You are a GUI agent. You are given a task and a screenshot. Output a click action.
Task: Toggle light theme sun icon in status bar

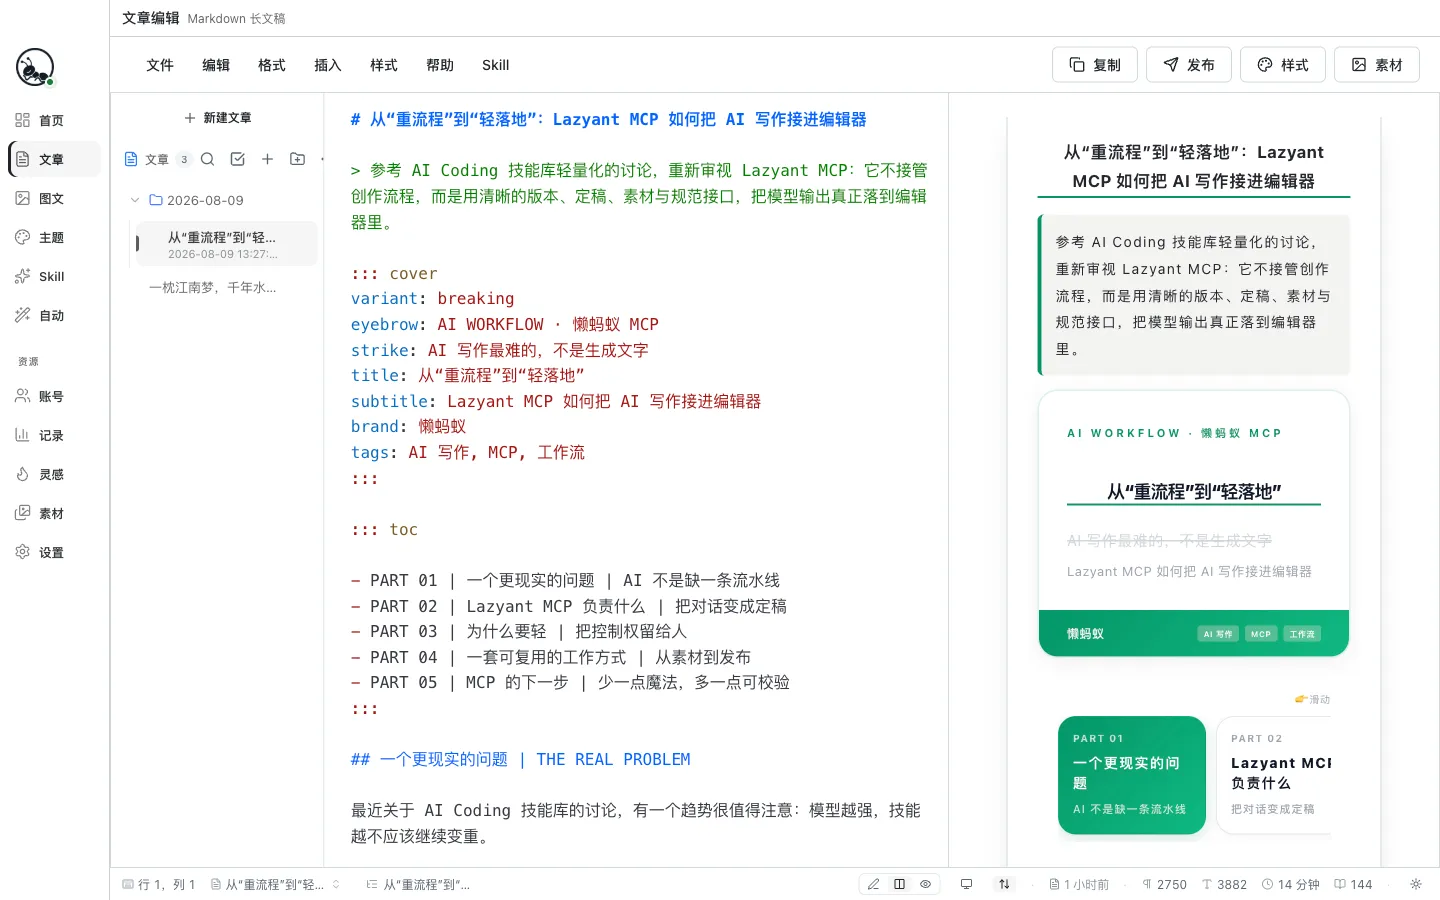pos(1415,884)
